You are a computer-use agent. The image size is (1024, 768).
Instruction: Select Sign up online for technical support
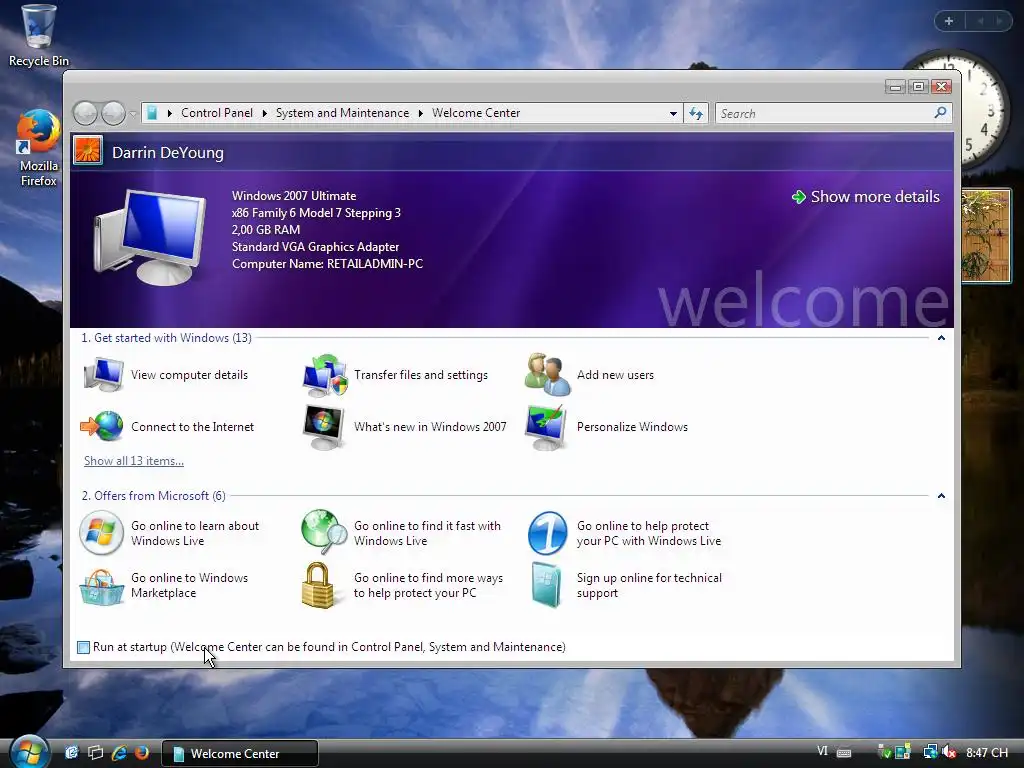[626, 585]
